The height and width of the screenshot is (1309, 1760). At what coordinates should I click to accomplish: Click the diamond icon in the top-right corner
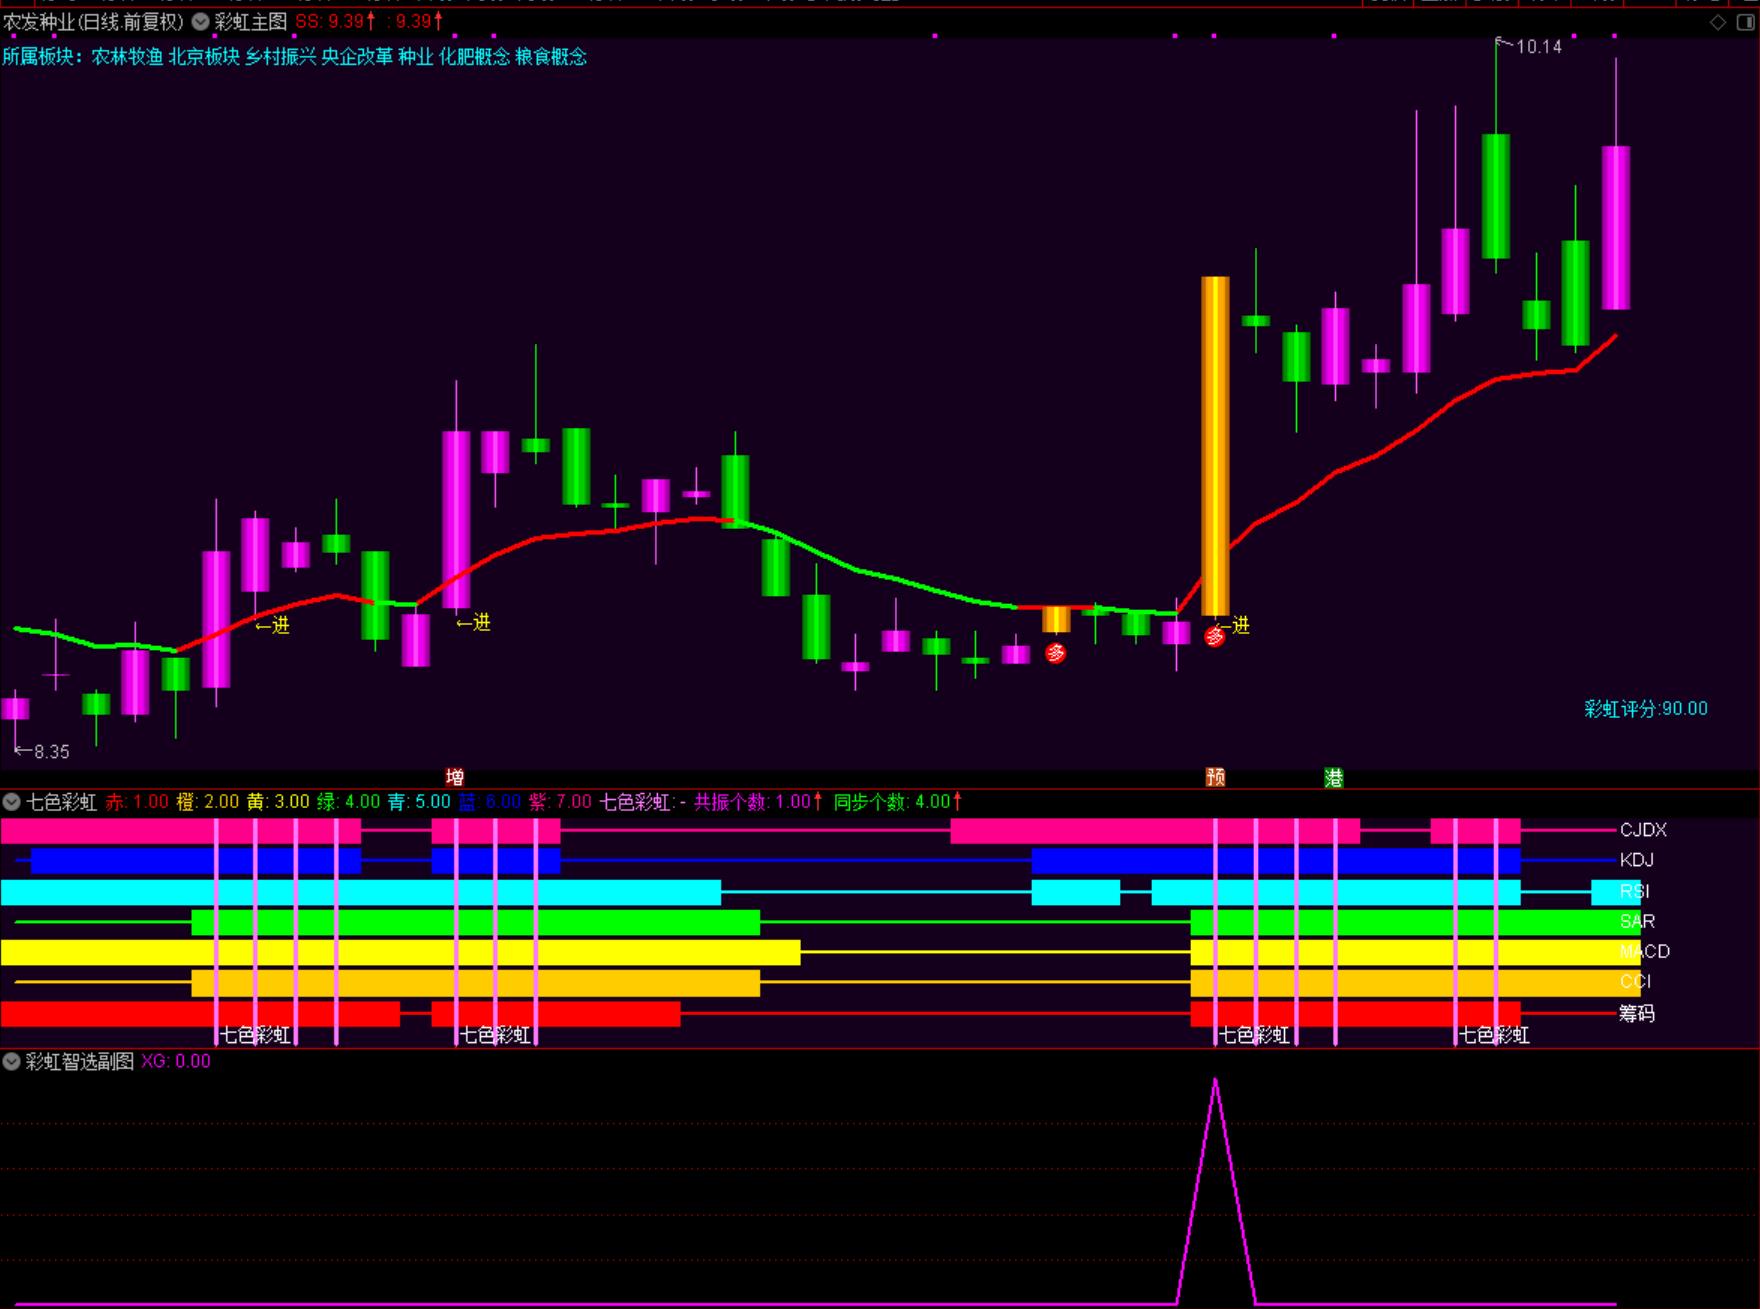(x=1718, y=22)
